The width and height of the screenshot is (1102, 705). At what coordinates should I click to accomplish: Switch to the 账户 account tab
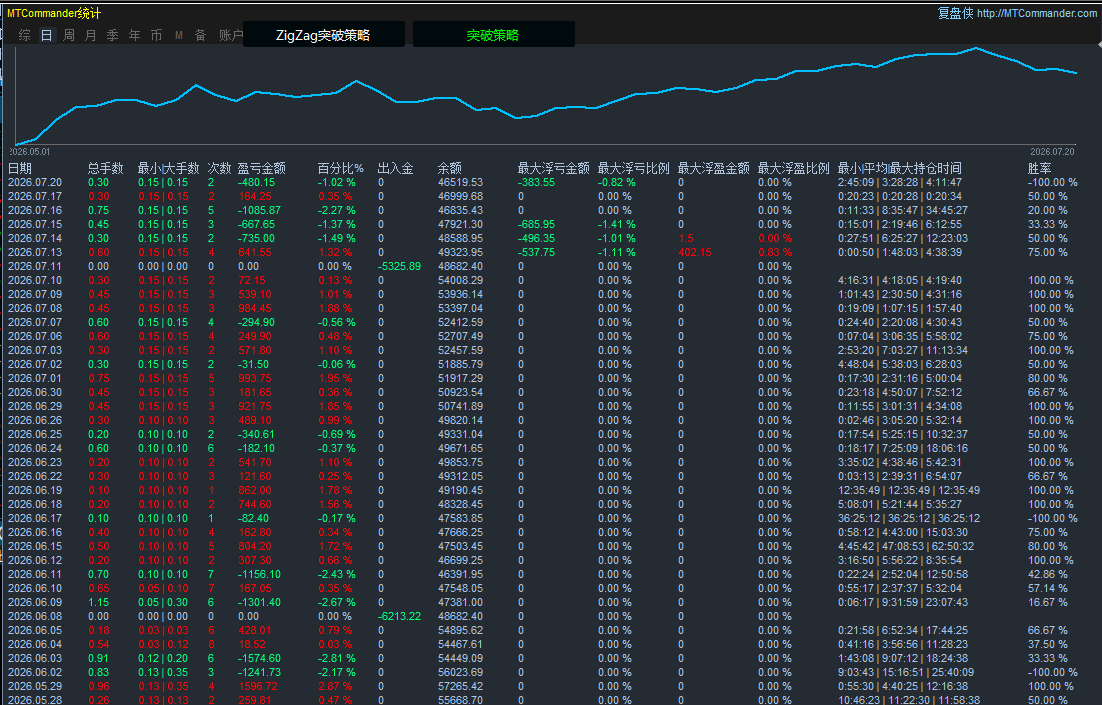click(x=231, y=35)
